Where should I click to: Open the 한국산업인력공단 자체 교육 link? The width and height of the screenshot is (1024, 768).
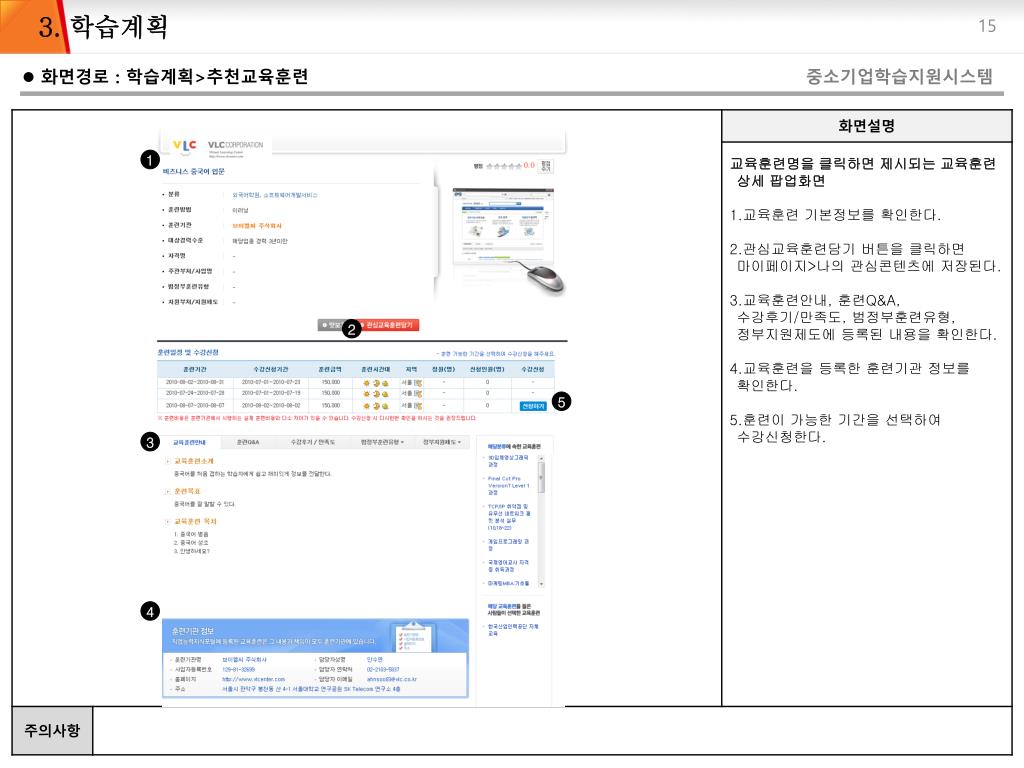click(x=513, y=630)
